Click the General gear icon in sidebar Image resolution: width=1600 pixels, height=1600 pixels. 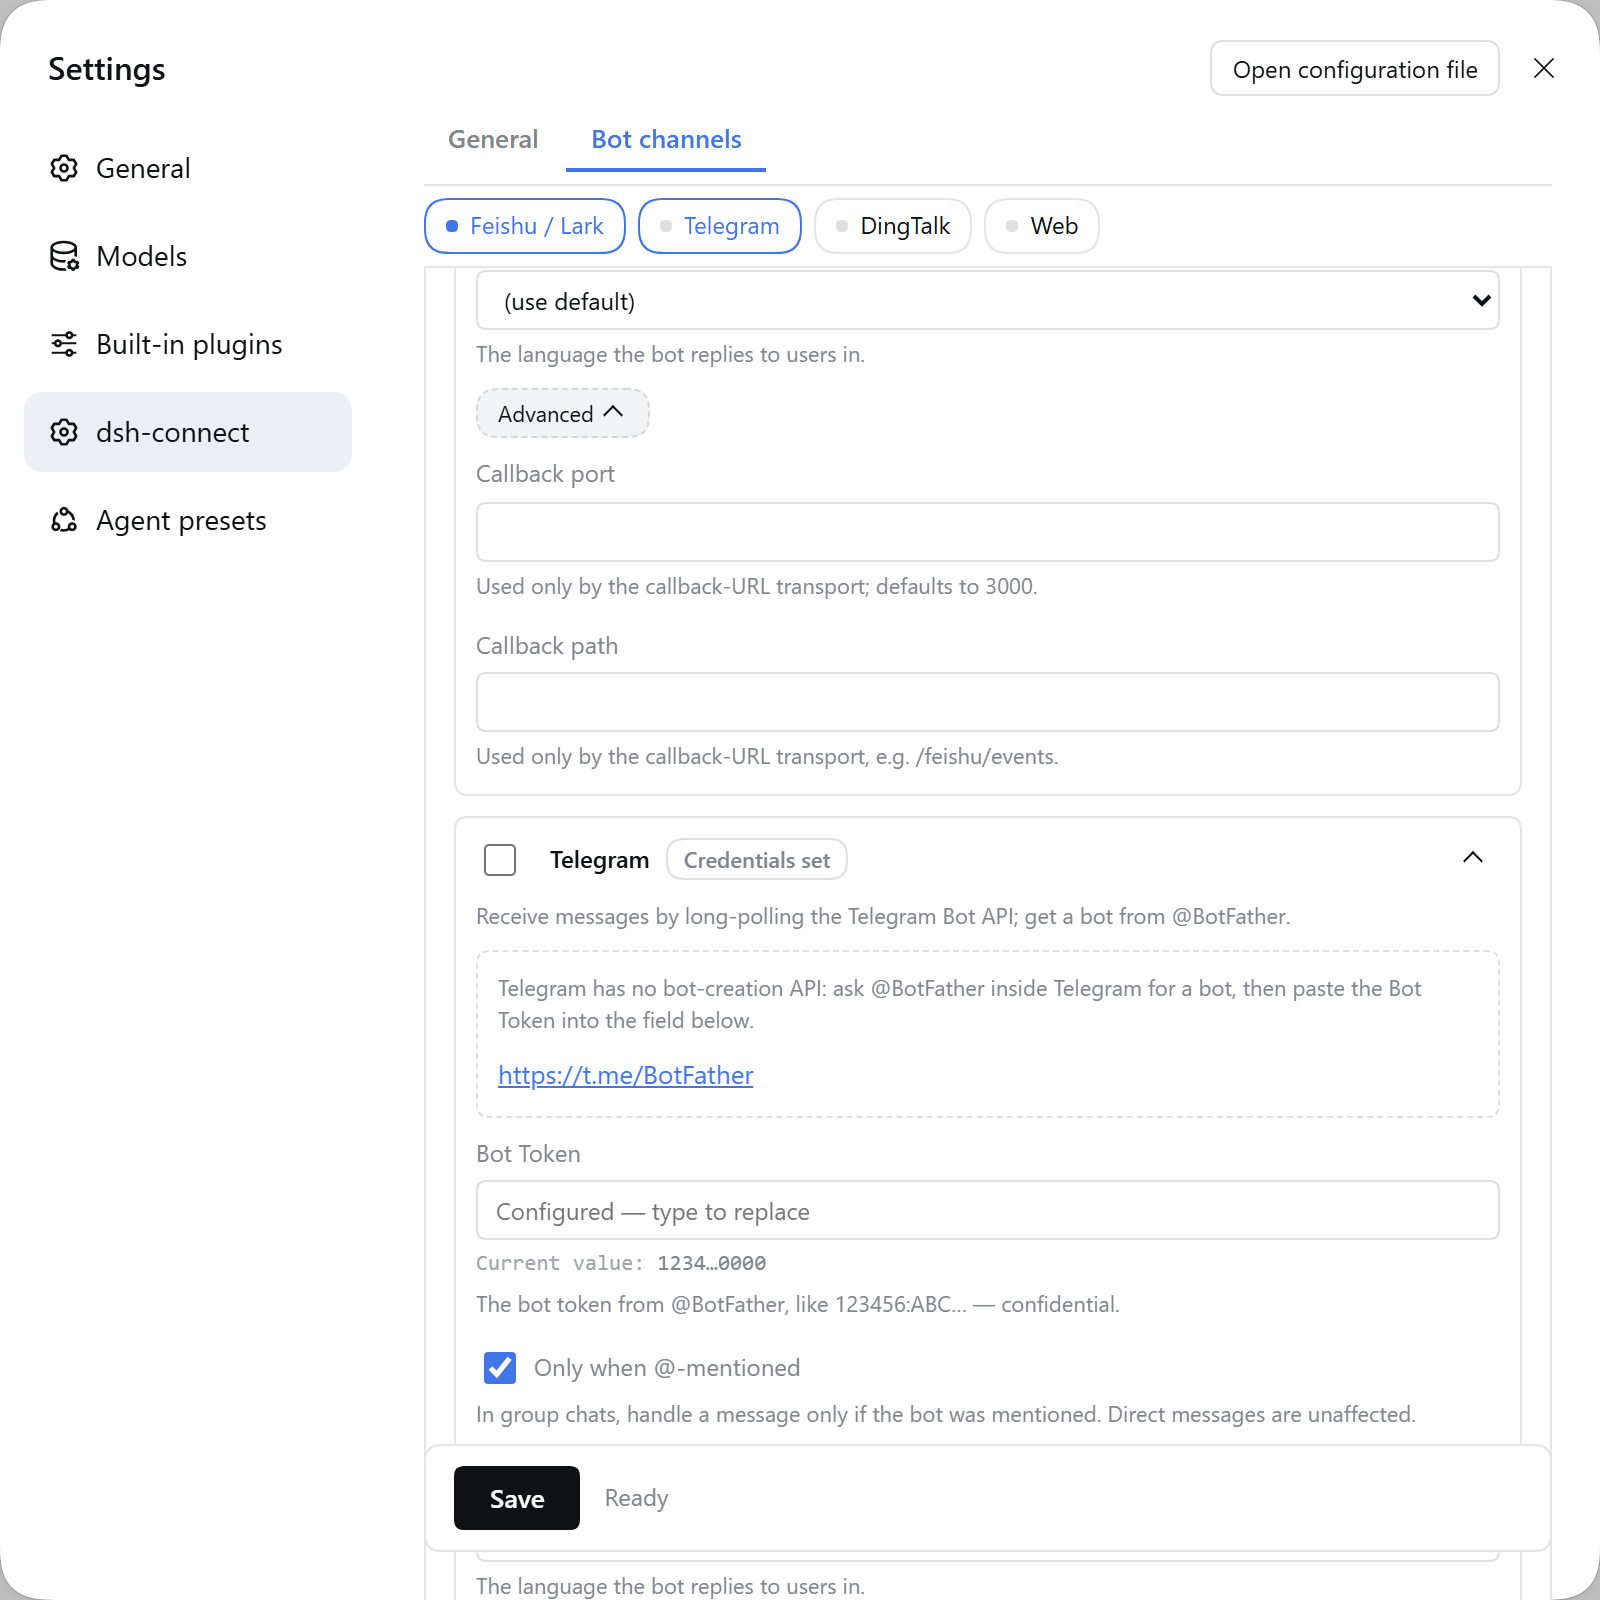tap(64, 168)
